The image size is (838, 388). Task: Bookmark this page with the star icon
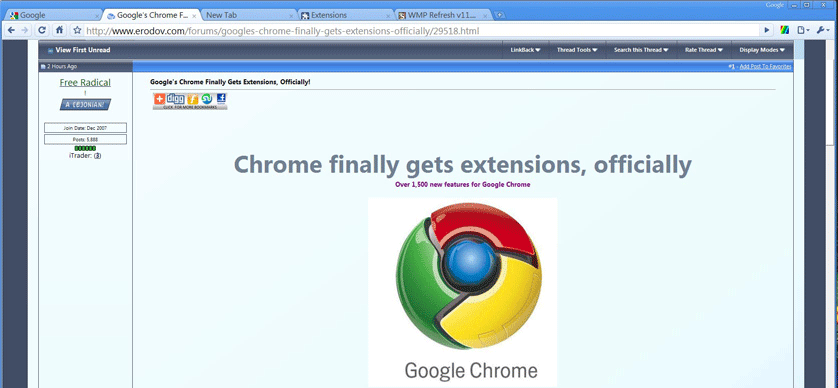tap(77, 30)
